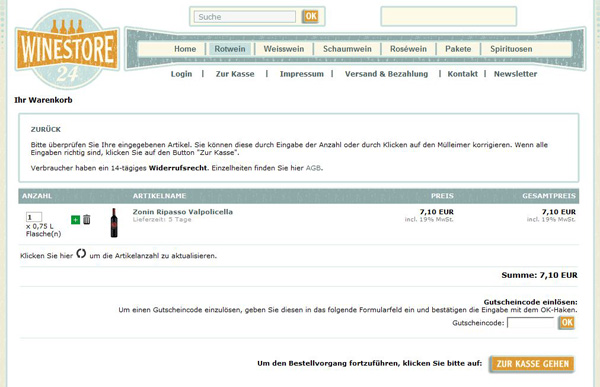Click the green plus icon to add a bottle
The width and height of the screenshot is (600, 387).
point(75,220)
